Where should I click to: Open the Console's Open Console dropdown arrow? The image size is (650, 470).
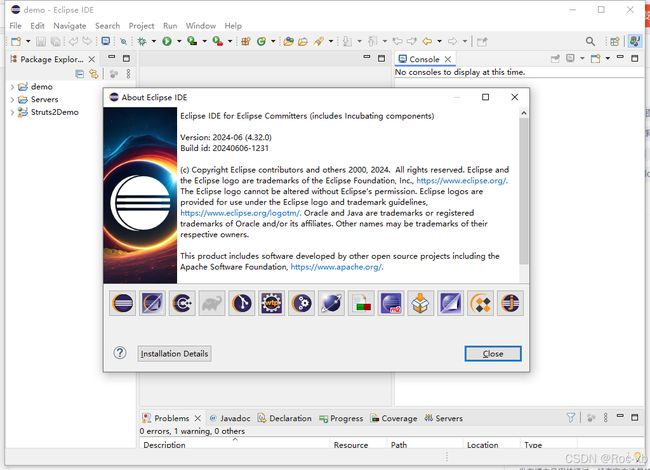(x=608, y=58)
